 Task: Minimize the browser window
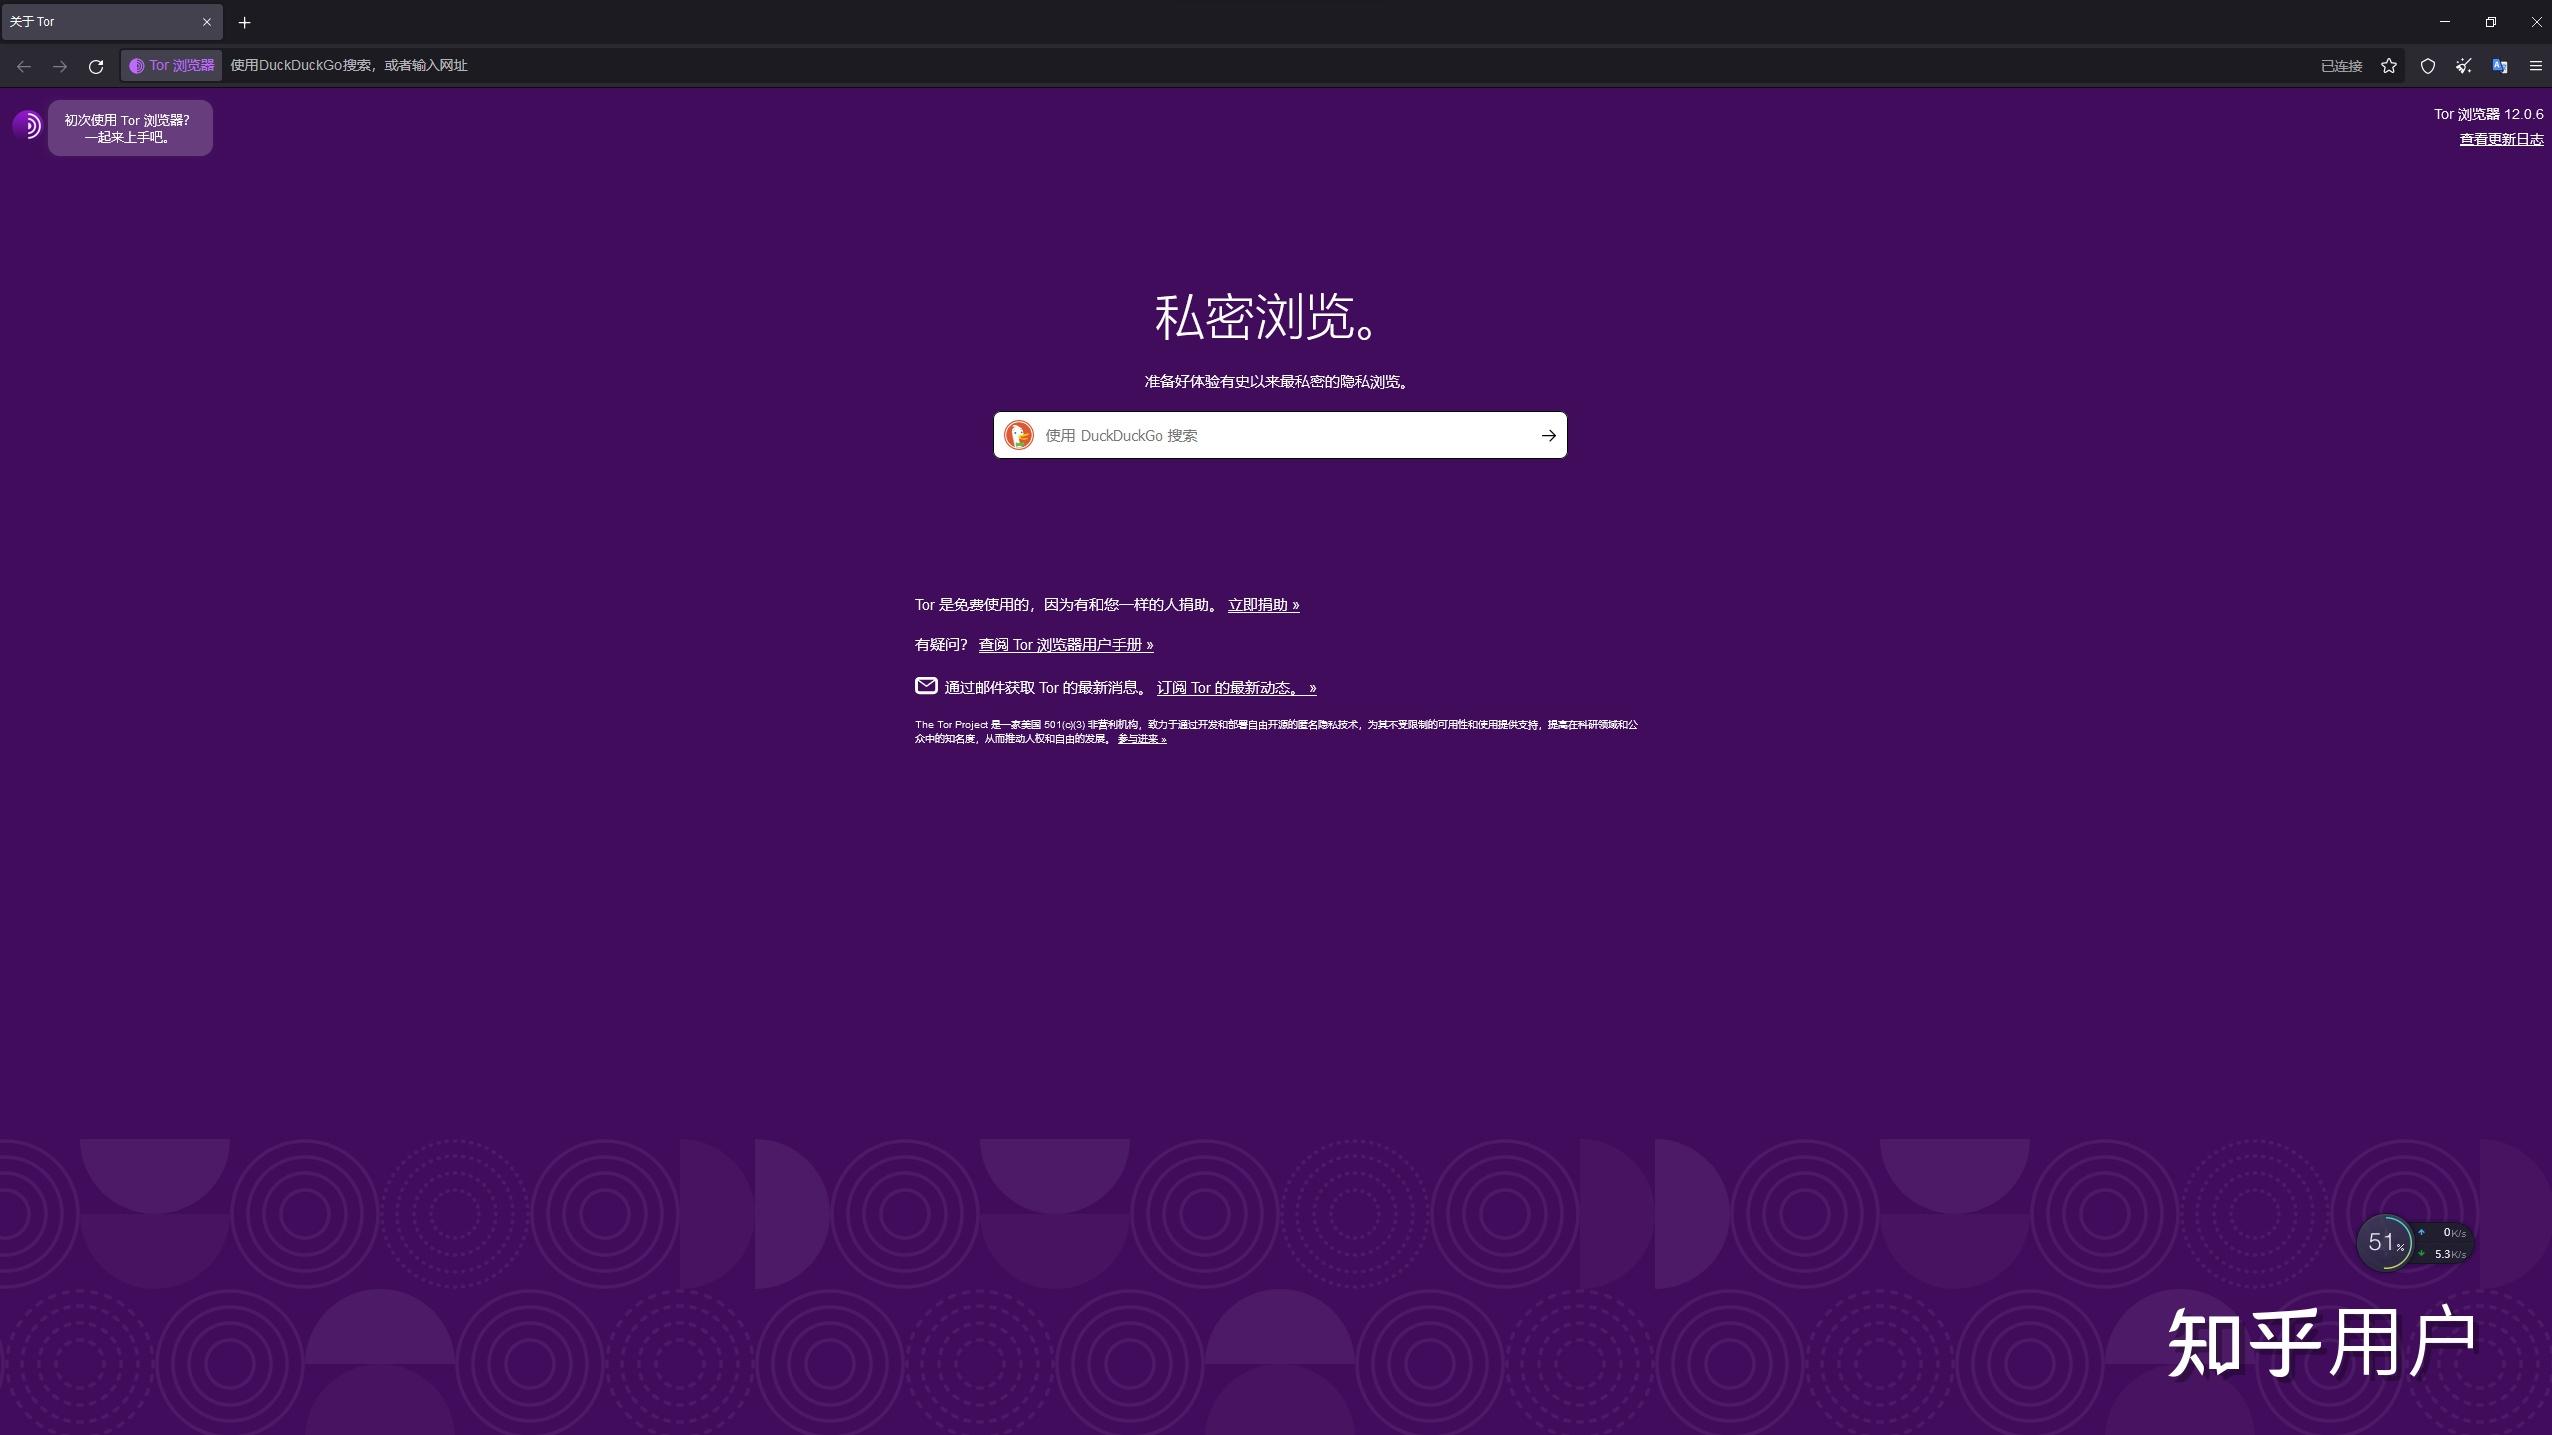click(2444, 22)
